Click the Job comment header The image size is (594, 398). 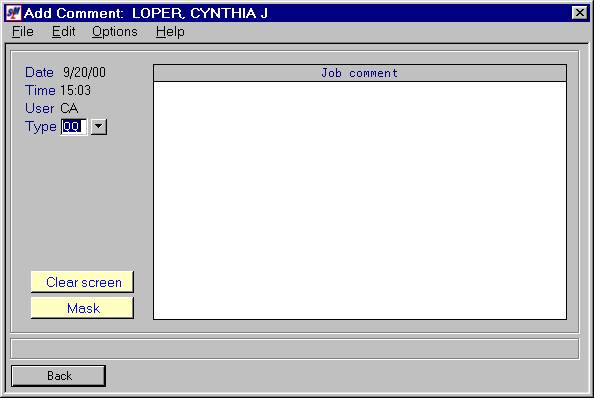coord(360,73)
